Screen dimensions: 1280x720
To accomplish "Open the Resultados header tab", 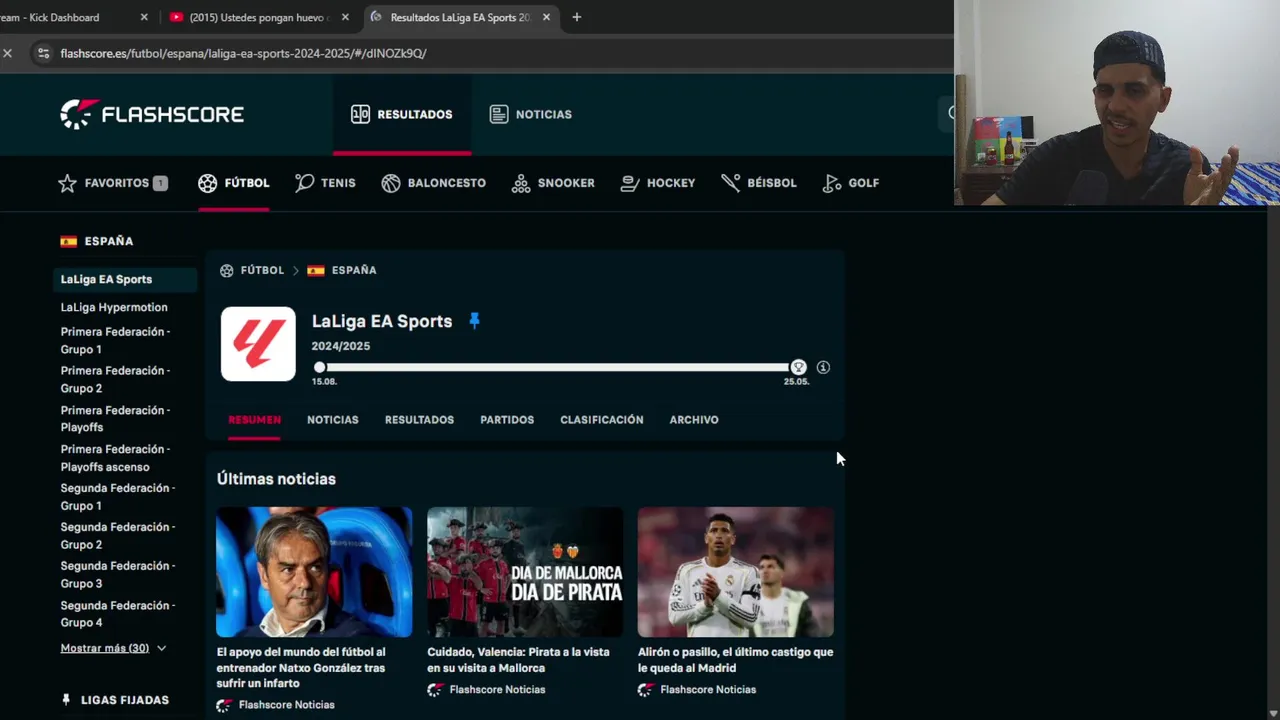I will point(402,114).
